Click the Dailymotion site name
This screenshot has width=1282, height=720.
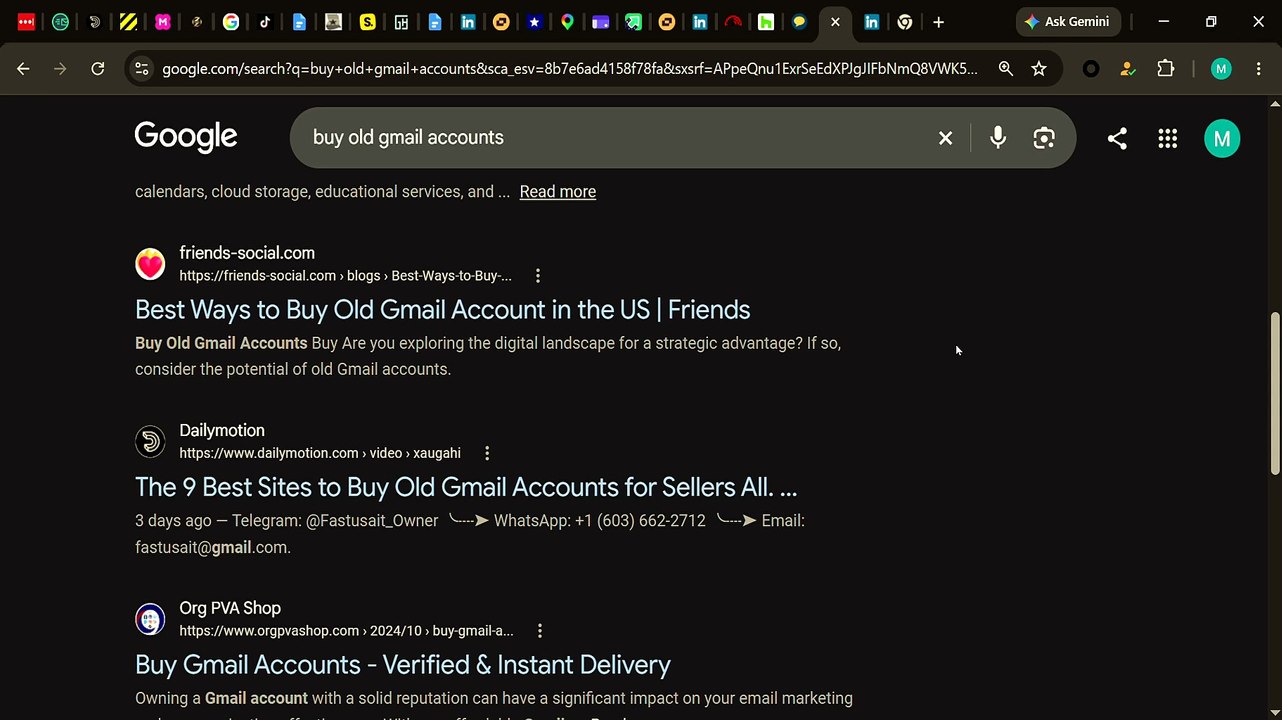point(222,430)
